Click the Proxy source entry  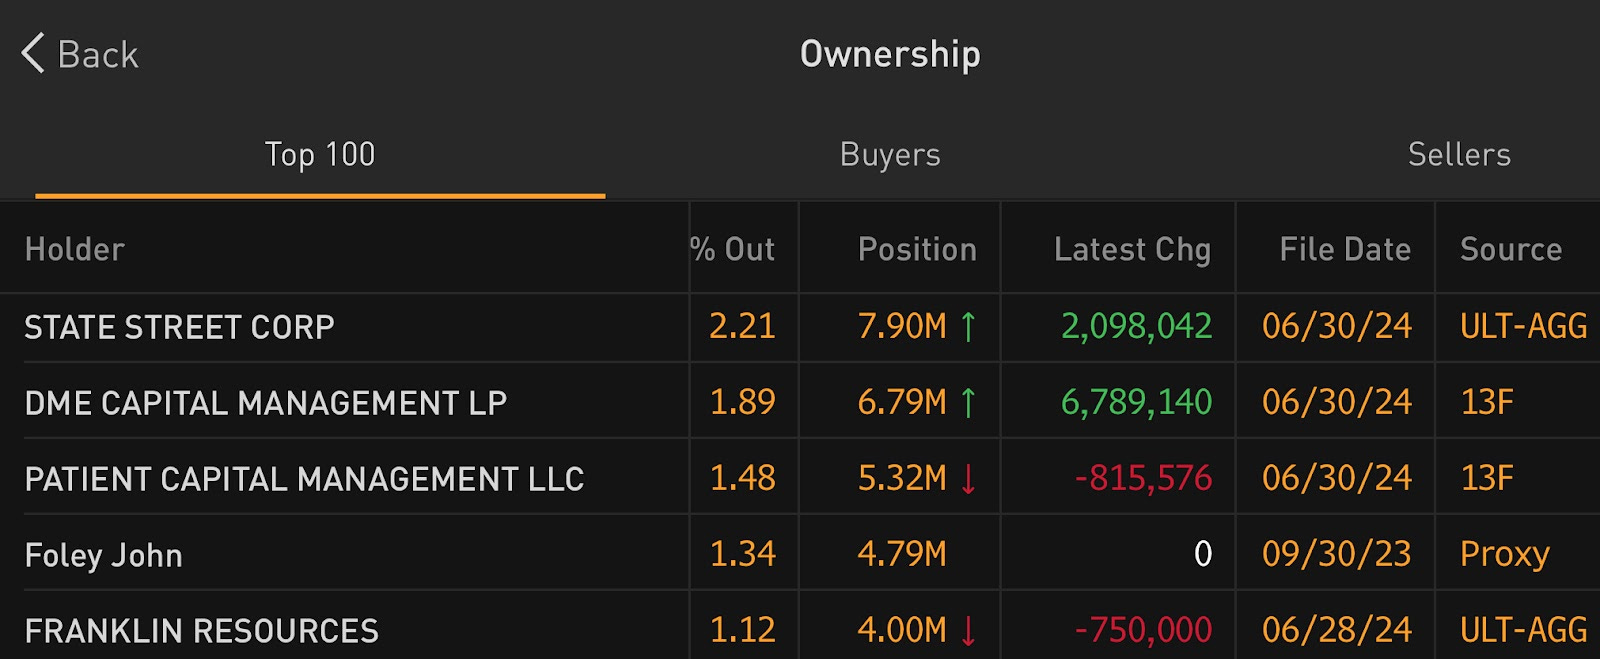[1505, 555]
